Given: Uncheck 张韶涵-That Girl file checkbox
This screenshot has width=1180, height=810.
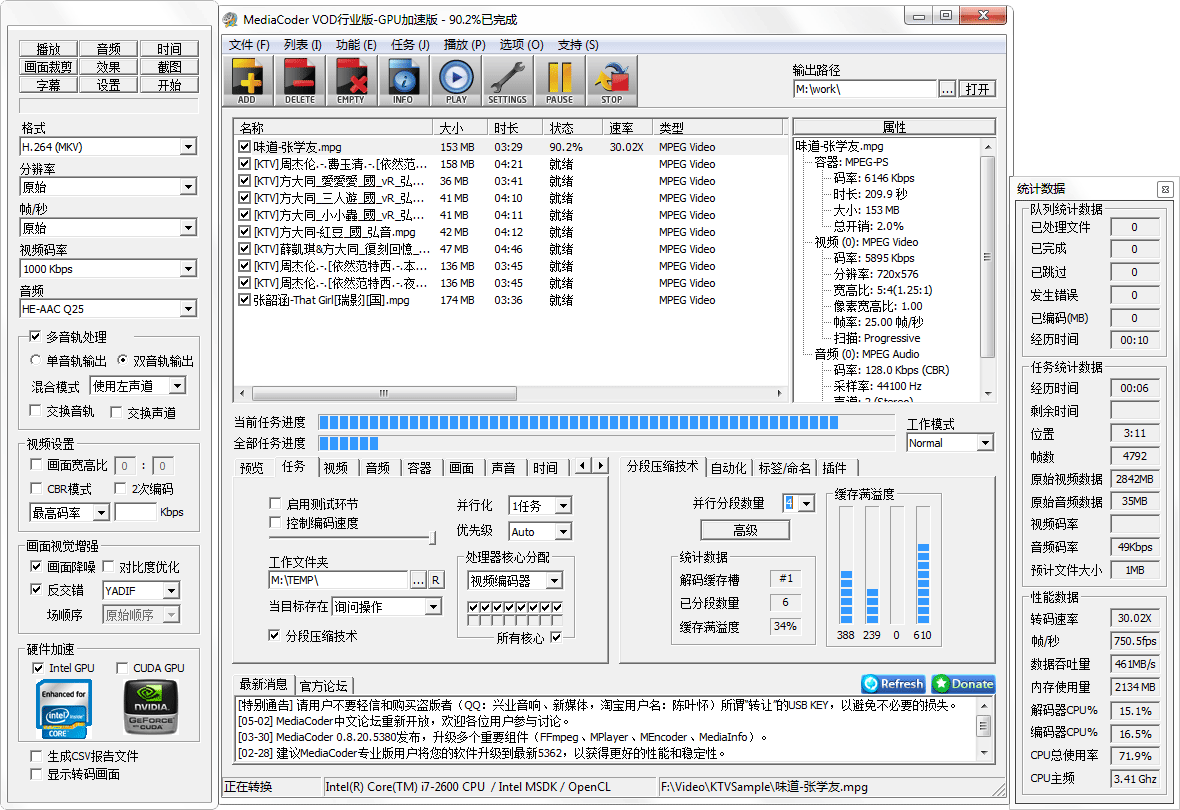Looking at the screenshot, I should tap(245, 300).
